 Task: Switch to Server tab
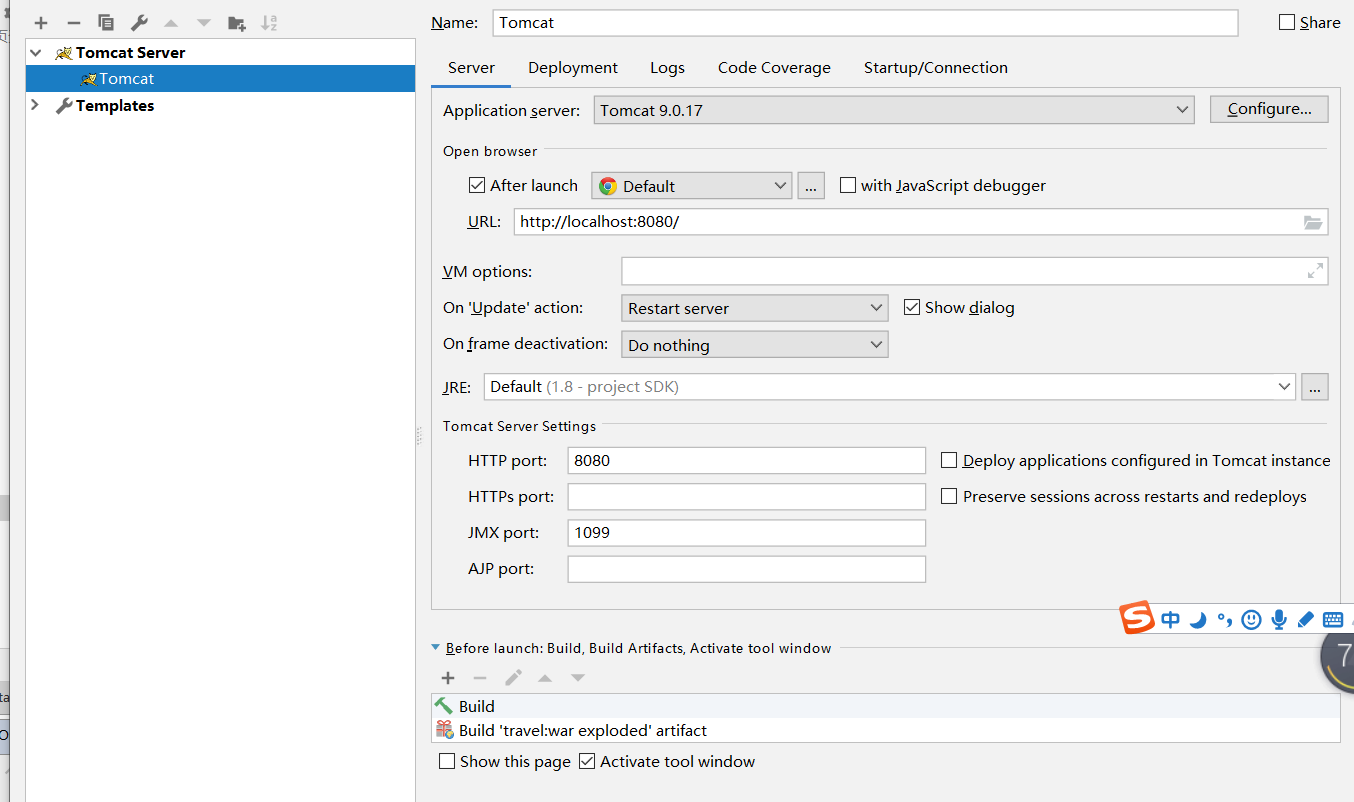471,68
